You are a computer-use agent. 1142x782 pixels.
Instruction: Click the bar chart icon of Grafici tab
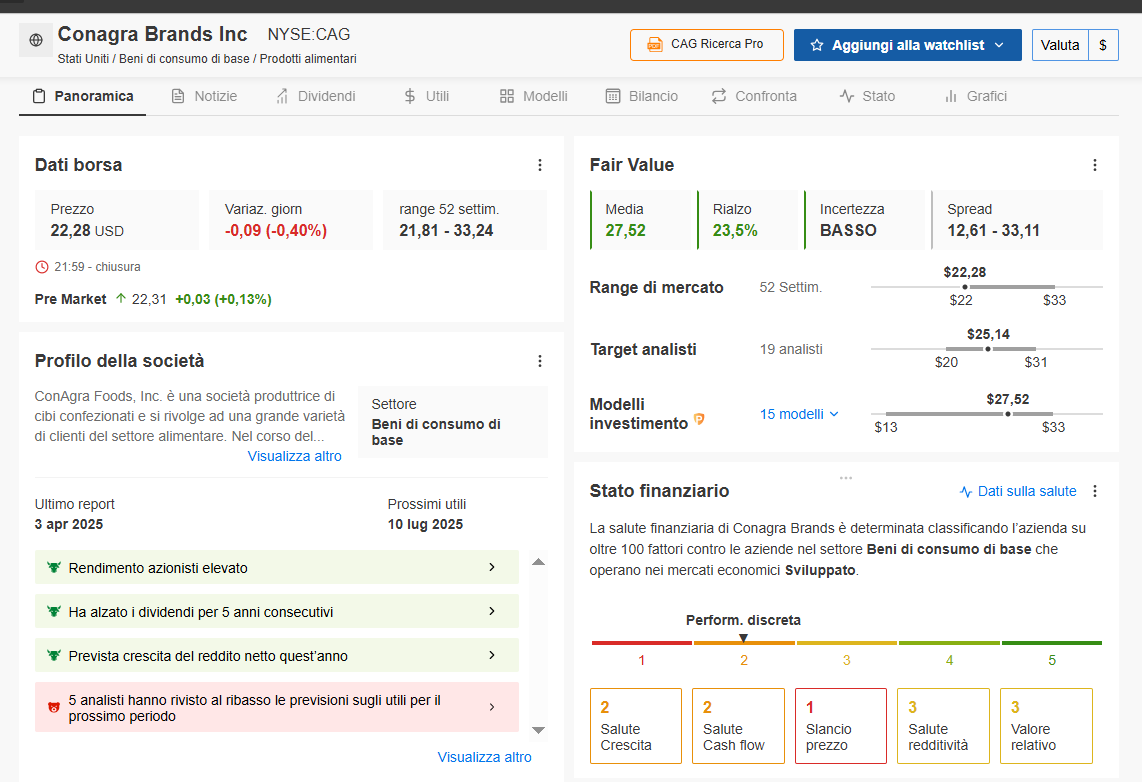pos(950,96)
